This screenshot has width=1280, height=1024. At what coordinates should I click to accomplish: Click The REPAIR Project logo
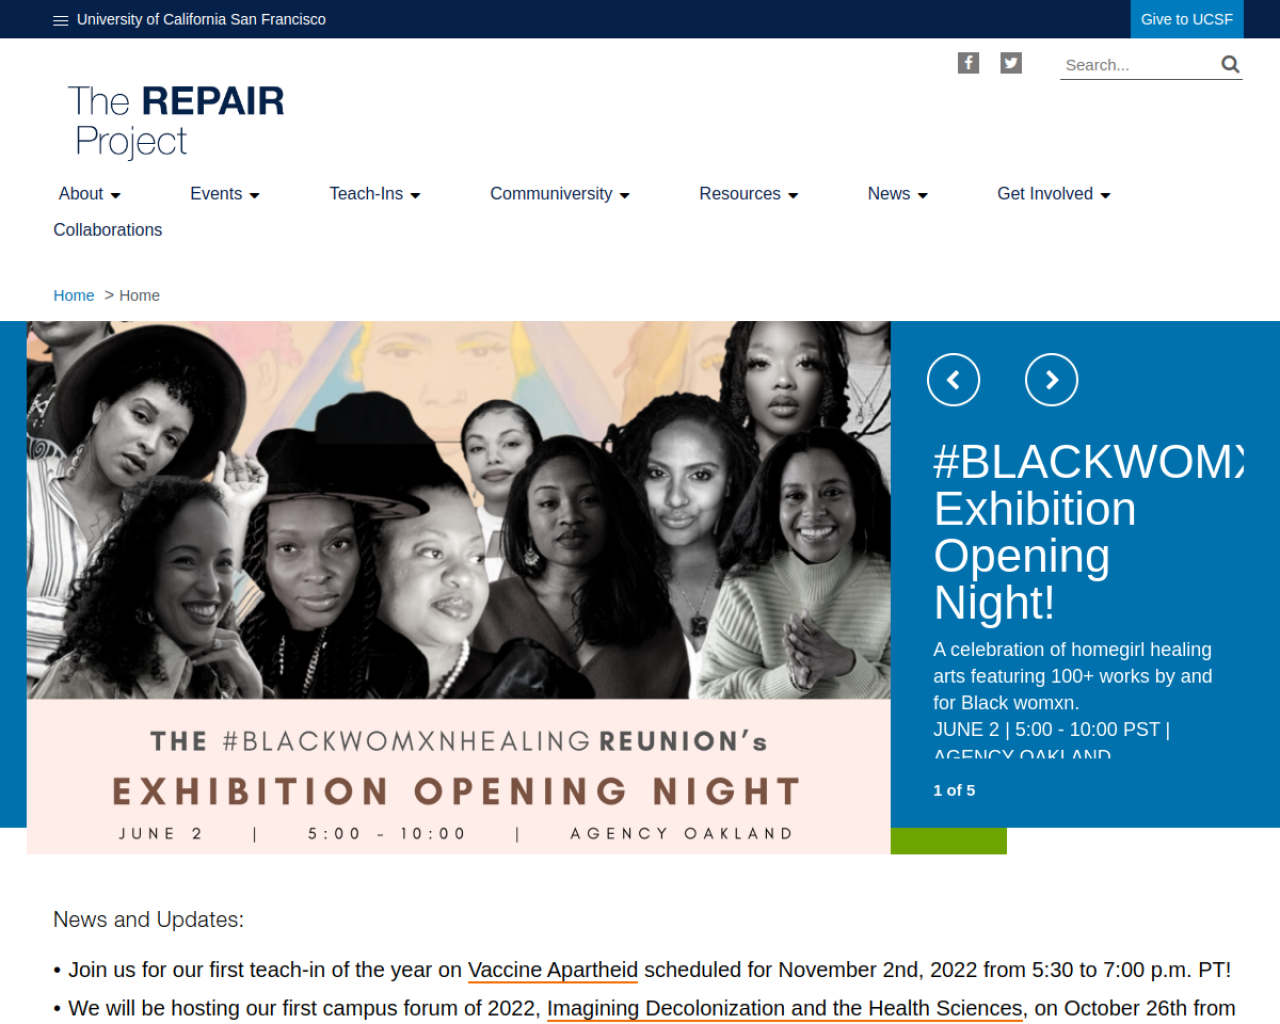(x=176, y=121)
